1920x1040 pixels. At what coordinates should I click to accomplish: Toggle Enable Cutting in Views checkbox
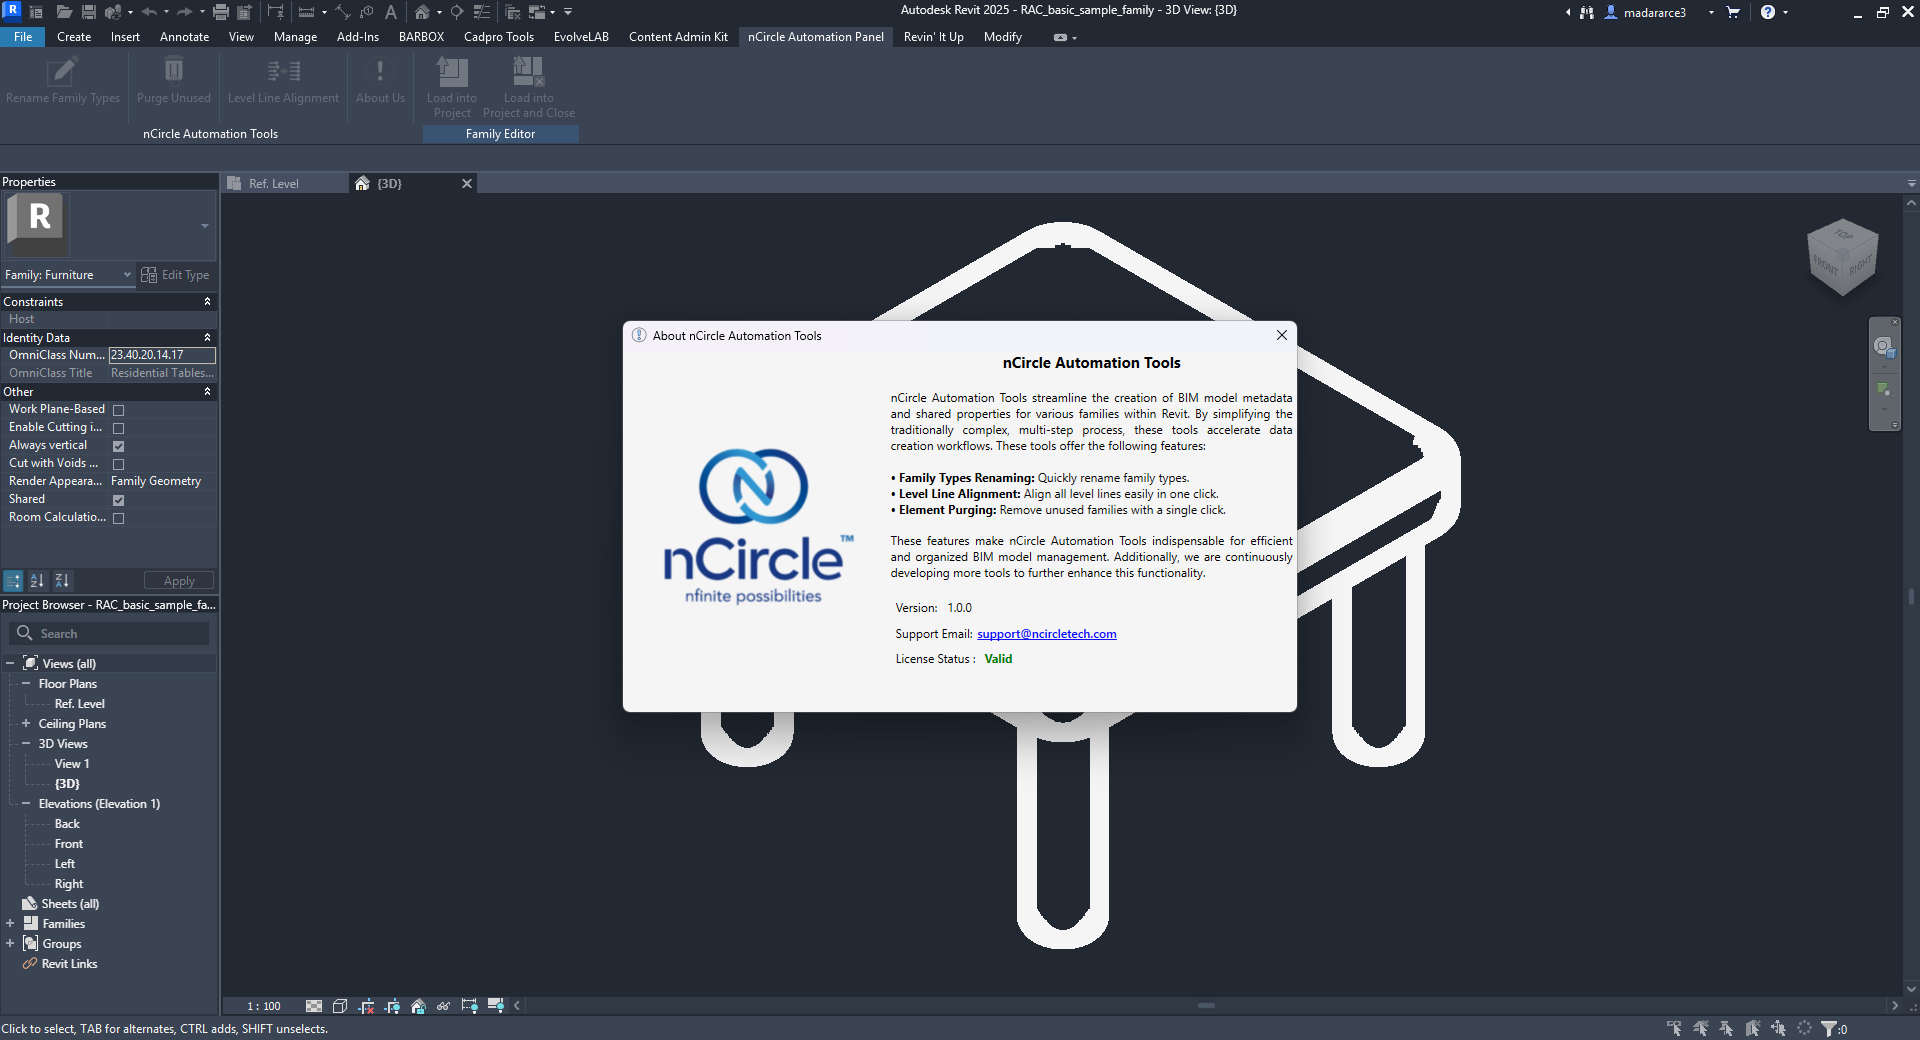(x=118, y=428)
